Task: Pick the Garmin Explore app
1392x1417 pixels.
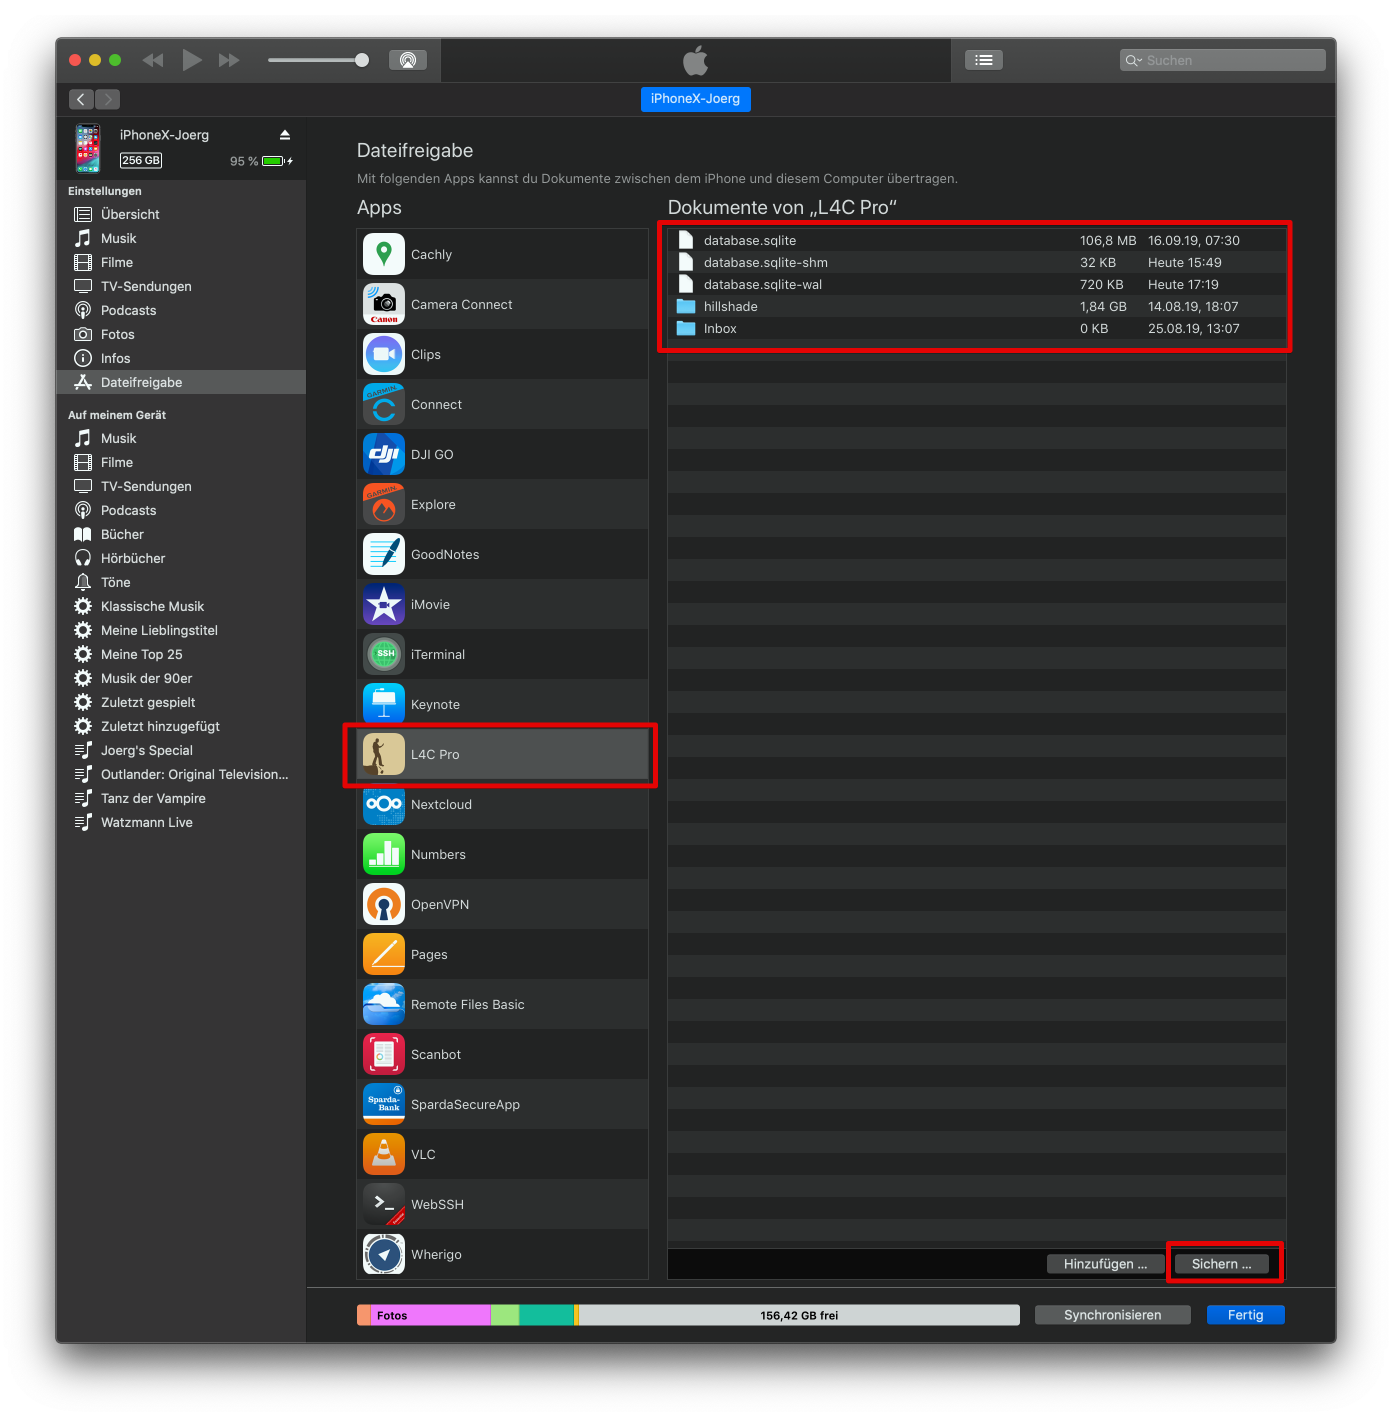Action: (x=502, y=504)
